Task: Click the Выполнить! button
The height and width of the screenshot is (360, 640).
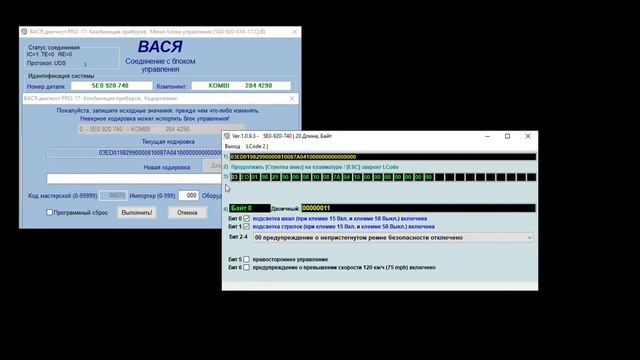Action: [137, 213]
